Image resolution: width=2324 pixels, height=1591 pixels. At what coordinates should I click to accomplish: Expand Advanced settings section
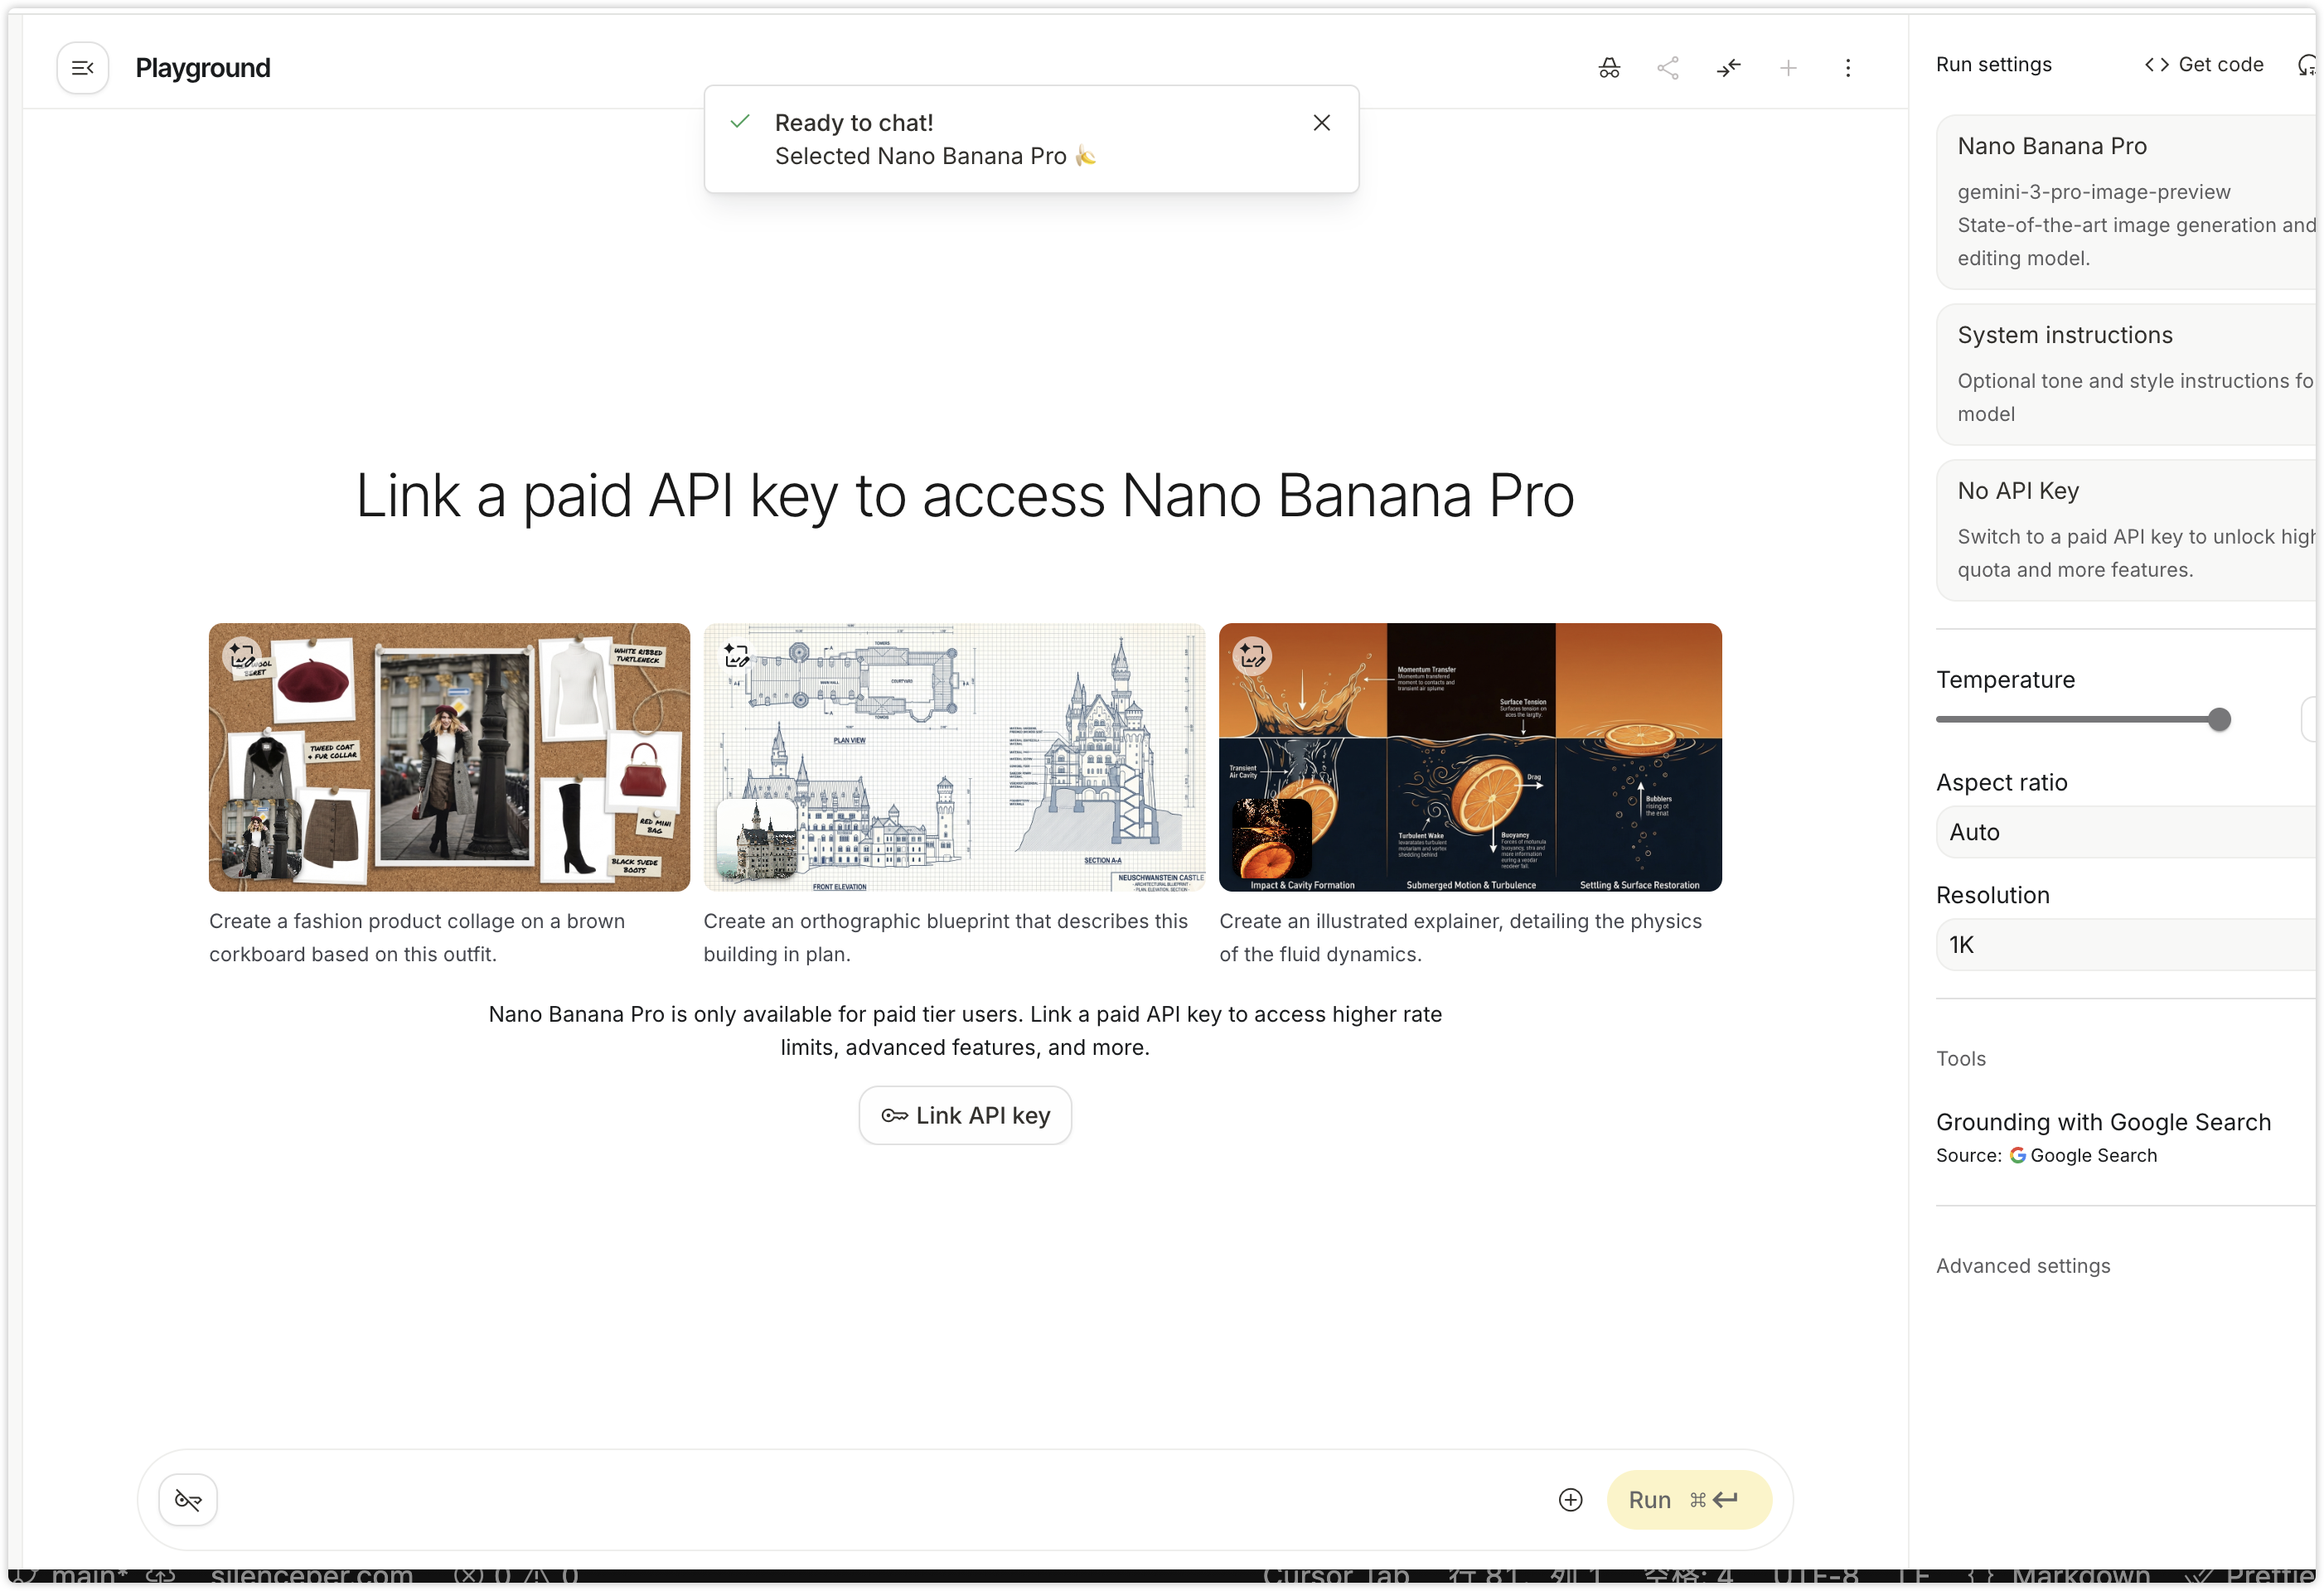click(x=2023, y=1266)
